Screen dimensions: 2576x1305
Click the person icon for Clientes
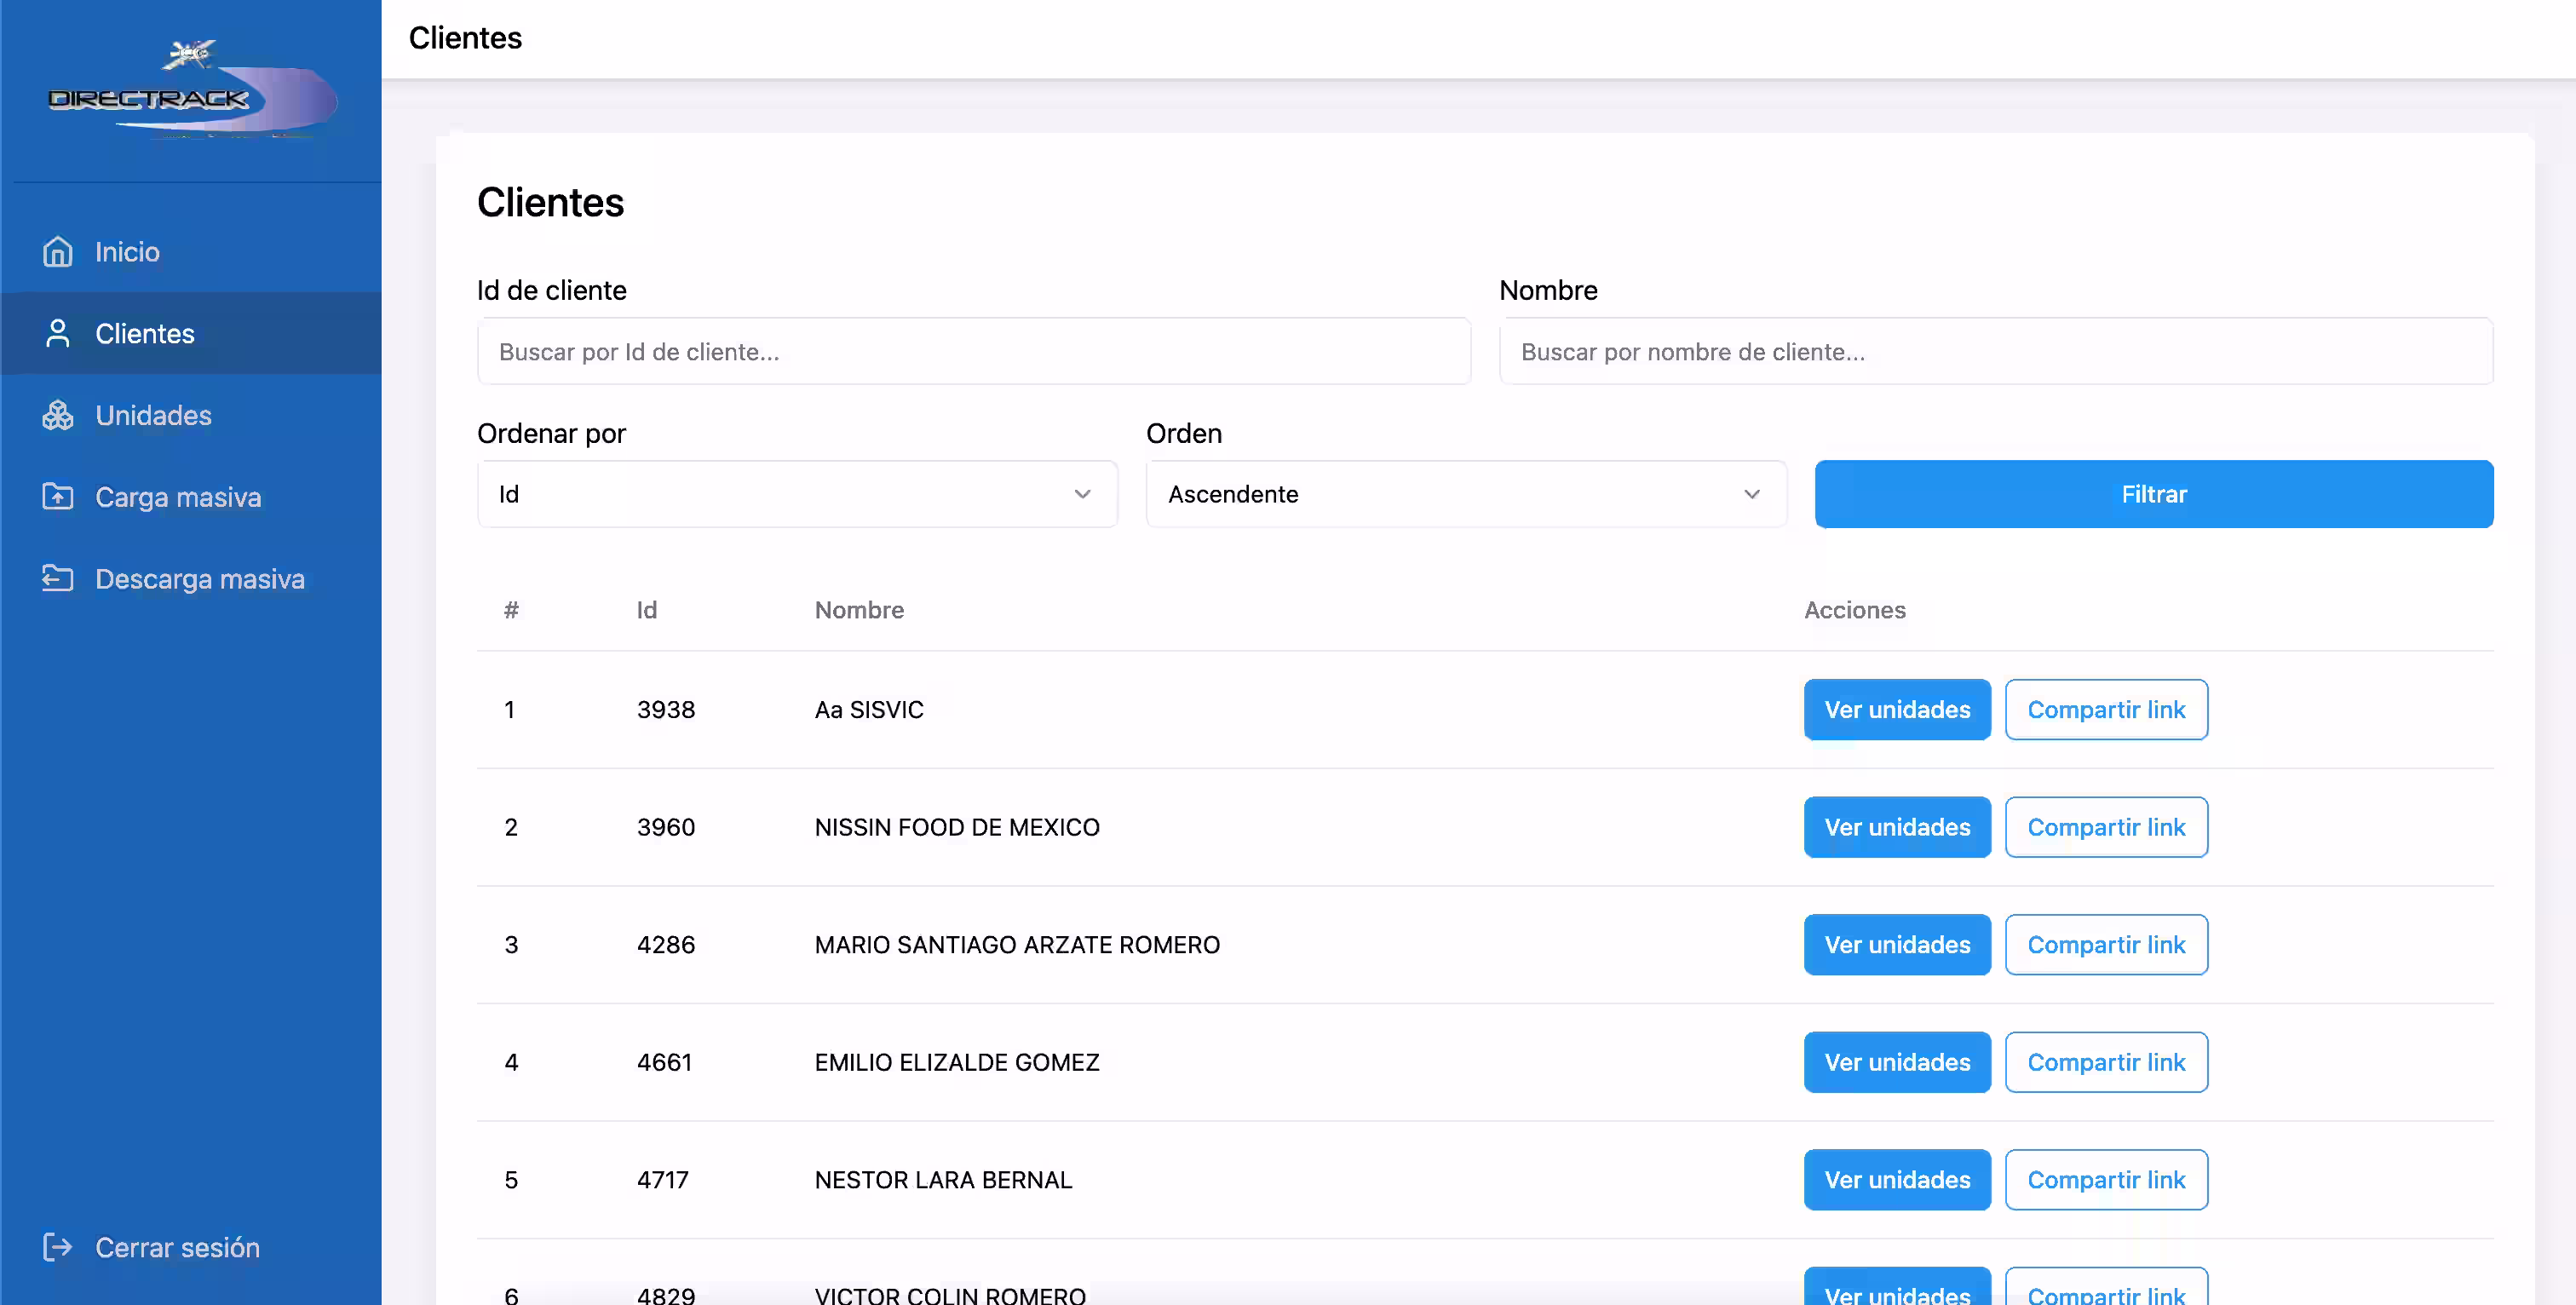tap(58, 334)
